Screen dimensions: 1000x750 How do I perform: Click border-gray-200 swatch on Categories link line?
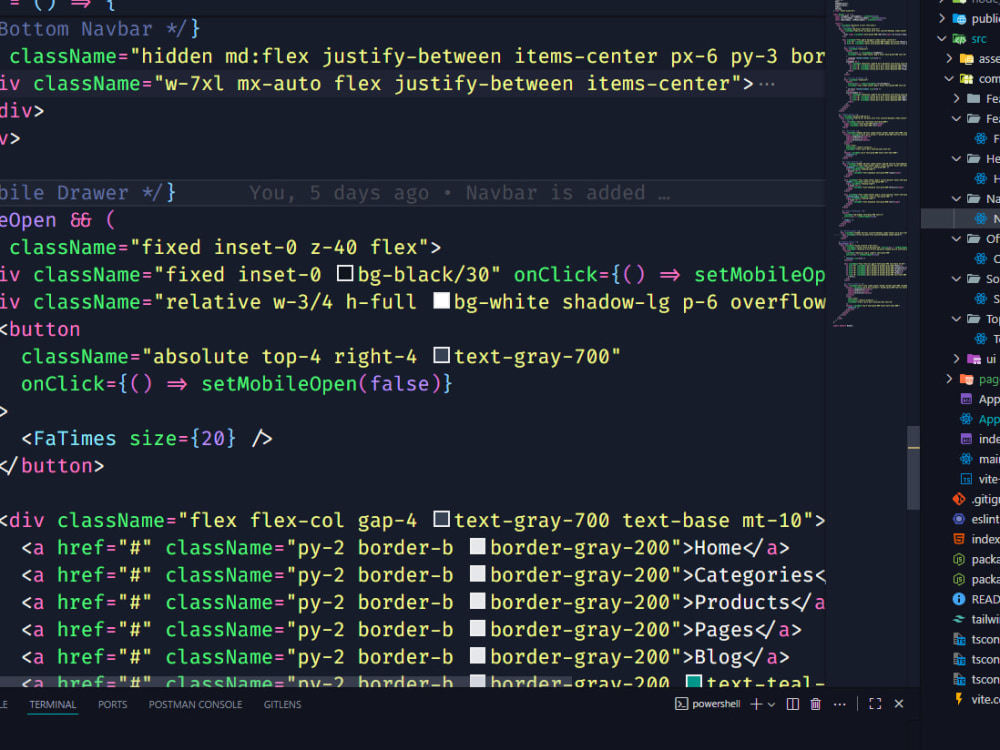(x=478, y=574)
